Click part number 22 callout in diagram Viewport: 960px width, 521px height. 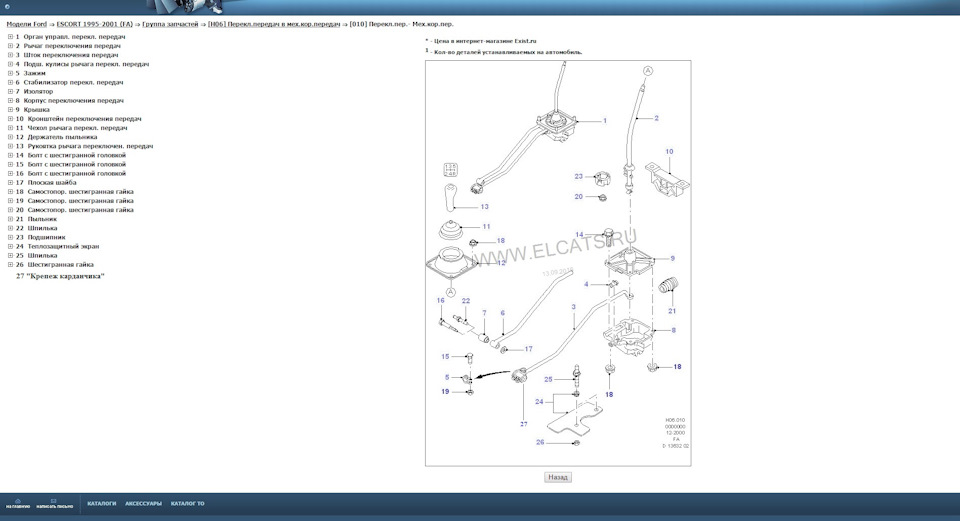click(x=466, y=301)
